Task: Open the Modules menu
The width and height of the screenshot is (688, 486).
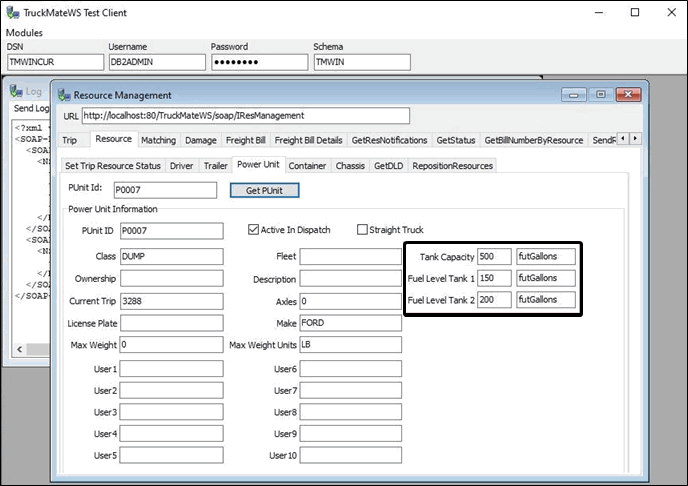Action: [x=24, y=33]
